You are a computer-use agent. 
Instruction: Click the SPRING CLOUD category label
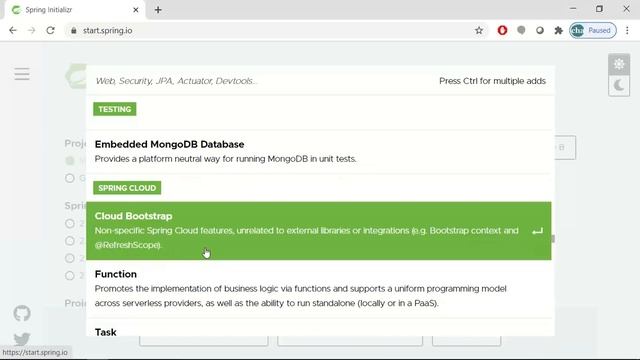coord(127,188)
